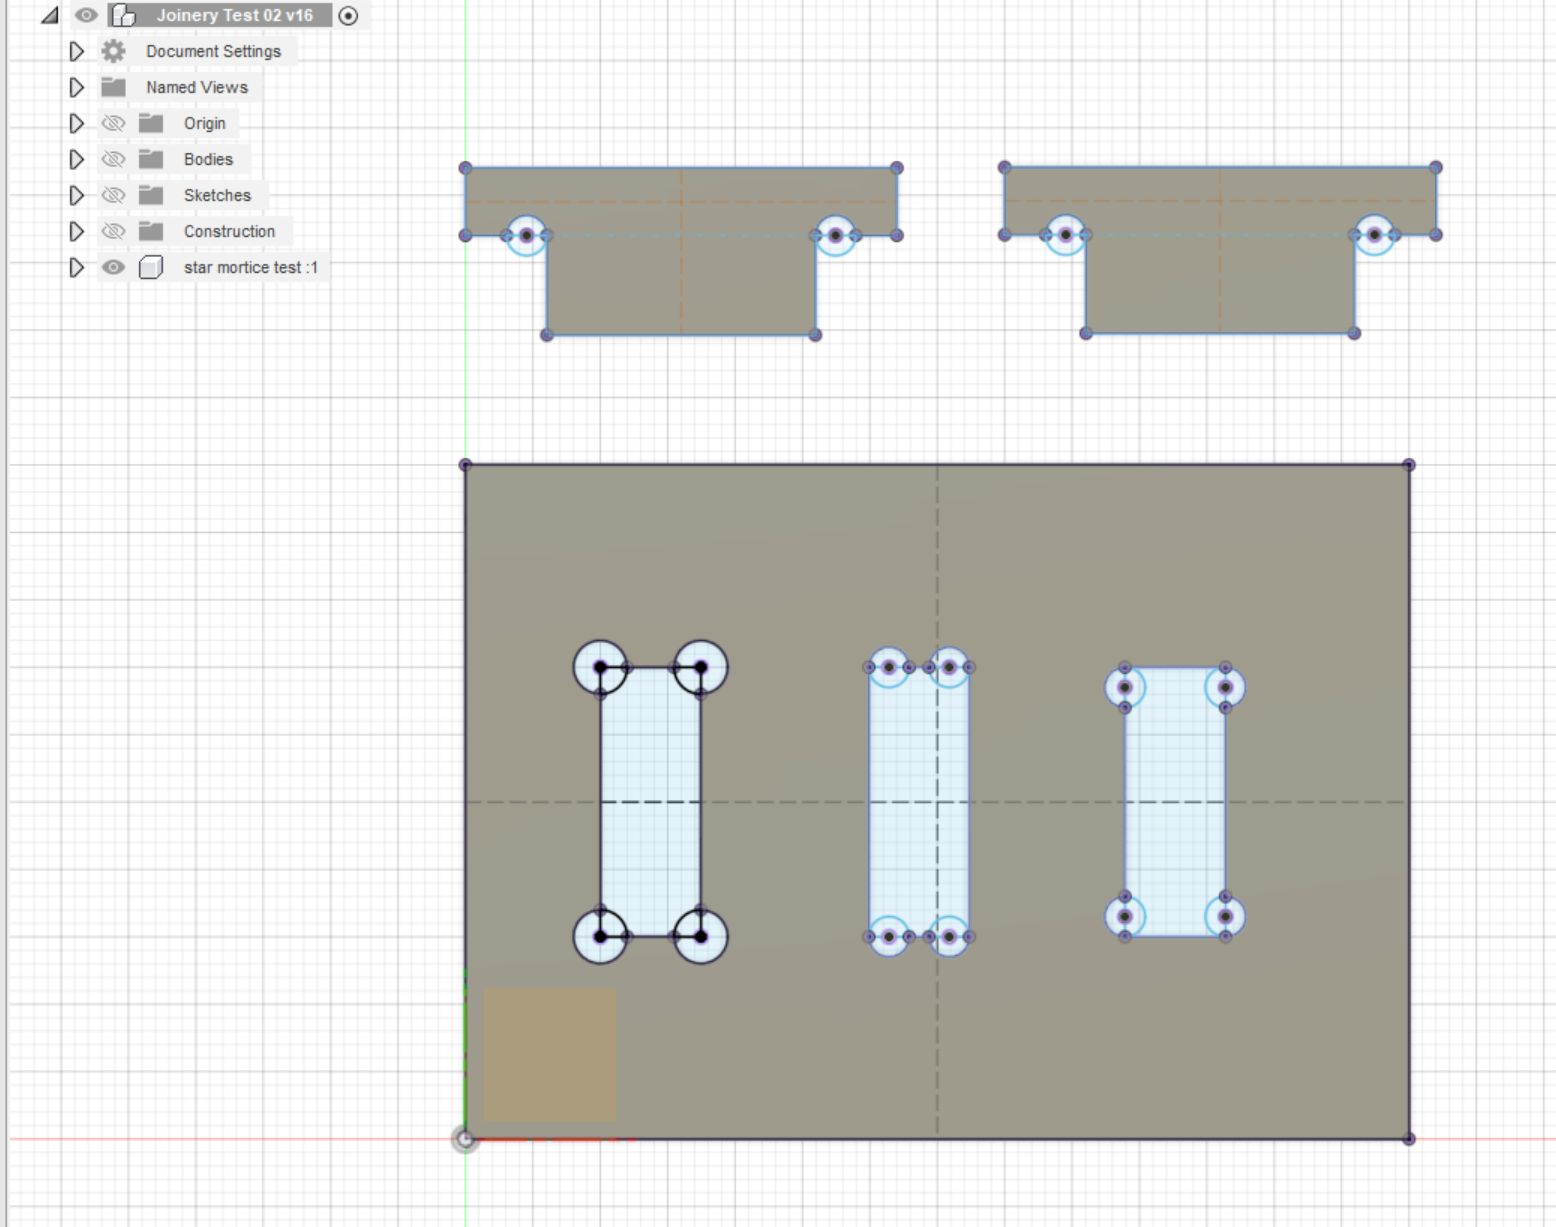Click the tan square in the panel corner
1556x1227 pixels.
550,1054
